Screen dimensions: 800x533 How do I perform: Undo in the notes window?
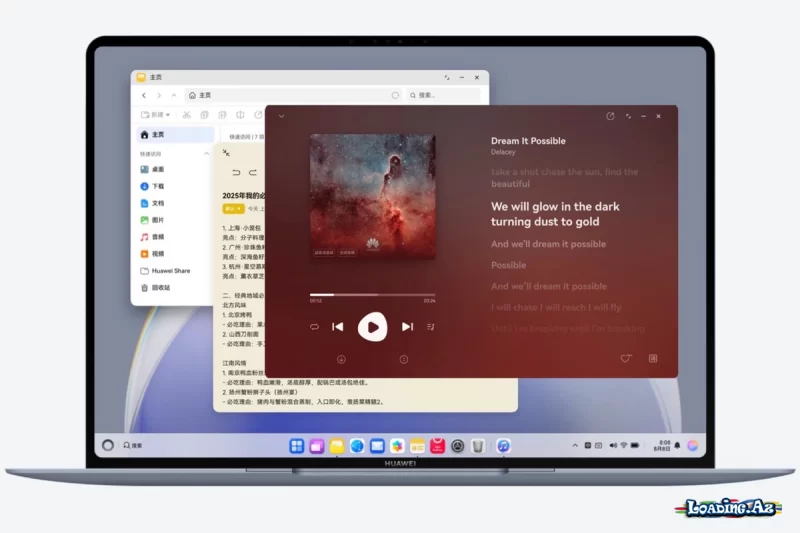point(236,173)
